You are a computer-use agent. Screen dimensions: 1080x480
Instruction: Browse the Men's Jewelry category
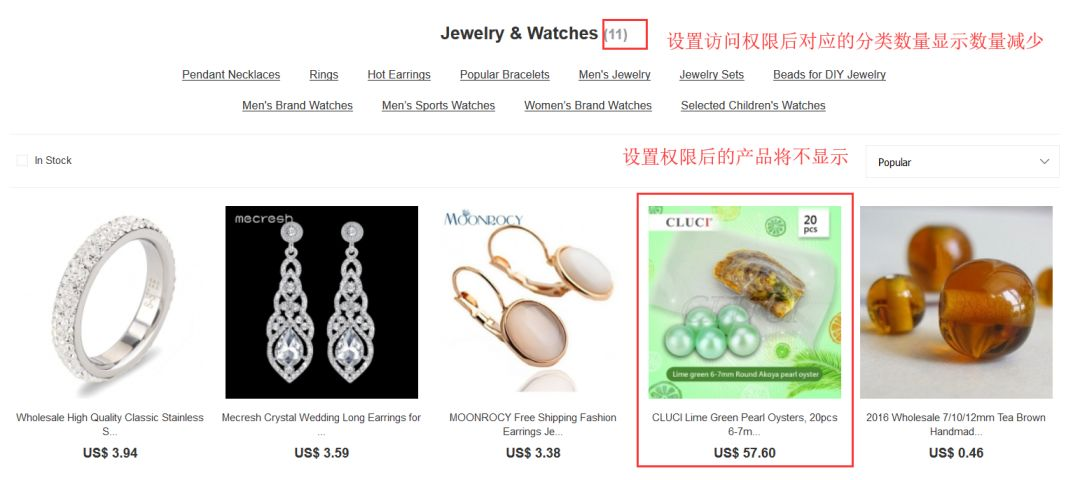pos(614,74)
